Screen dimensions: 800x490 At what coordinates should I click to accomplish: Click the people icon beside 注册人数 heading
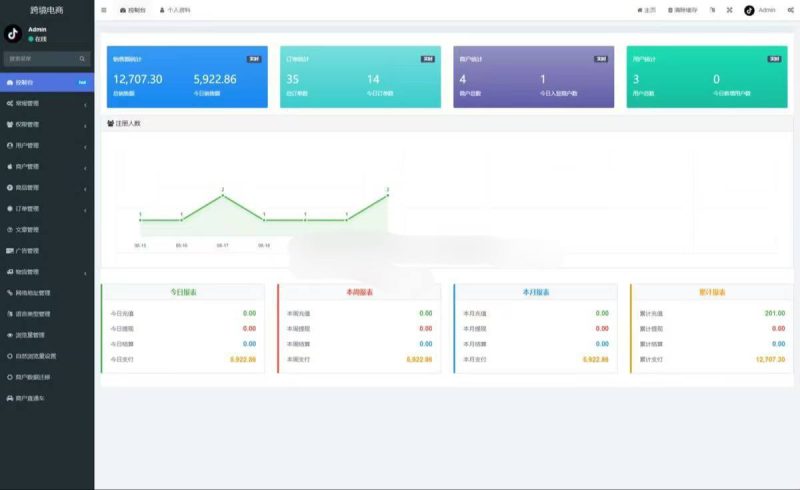pyautogui.click(x=111, y=124)
